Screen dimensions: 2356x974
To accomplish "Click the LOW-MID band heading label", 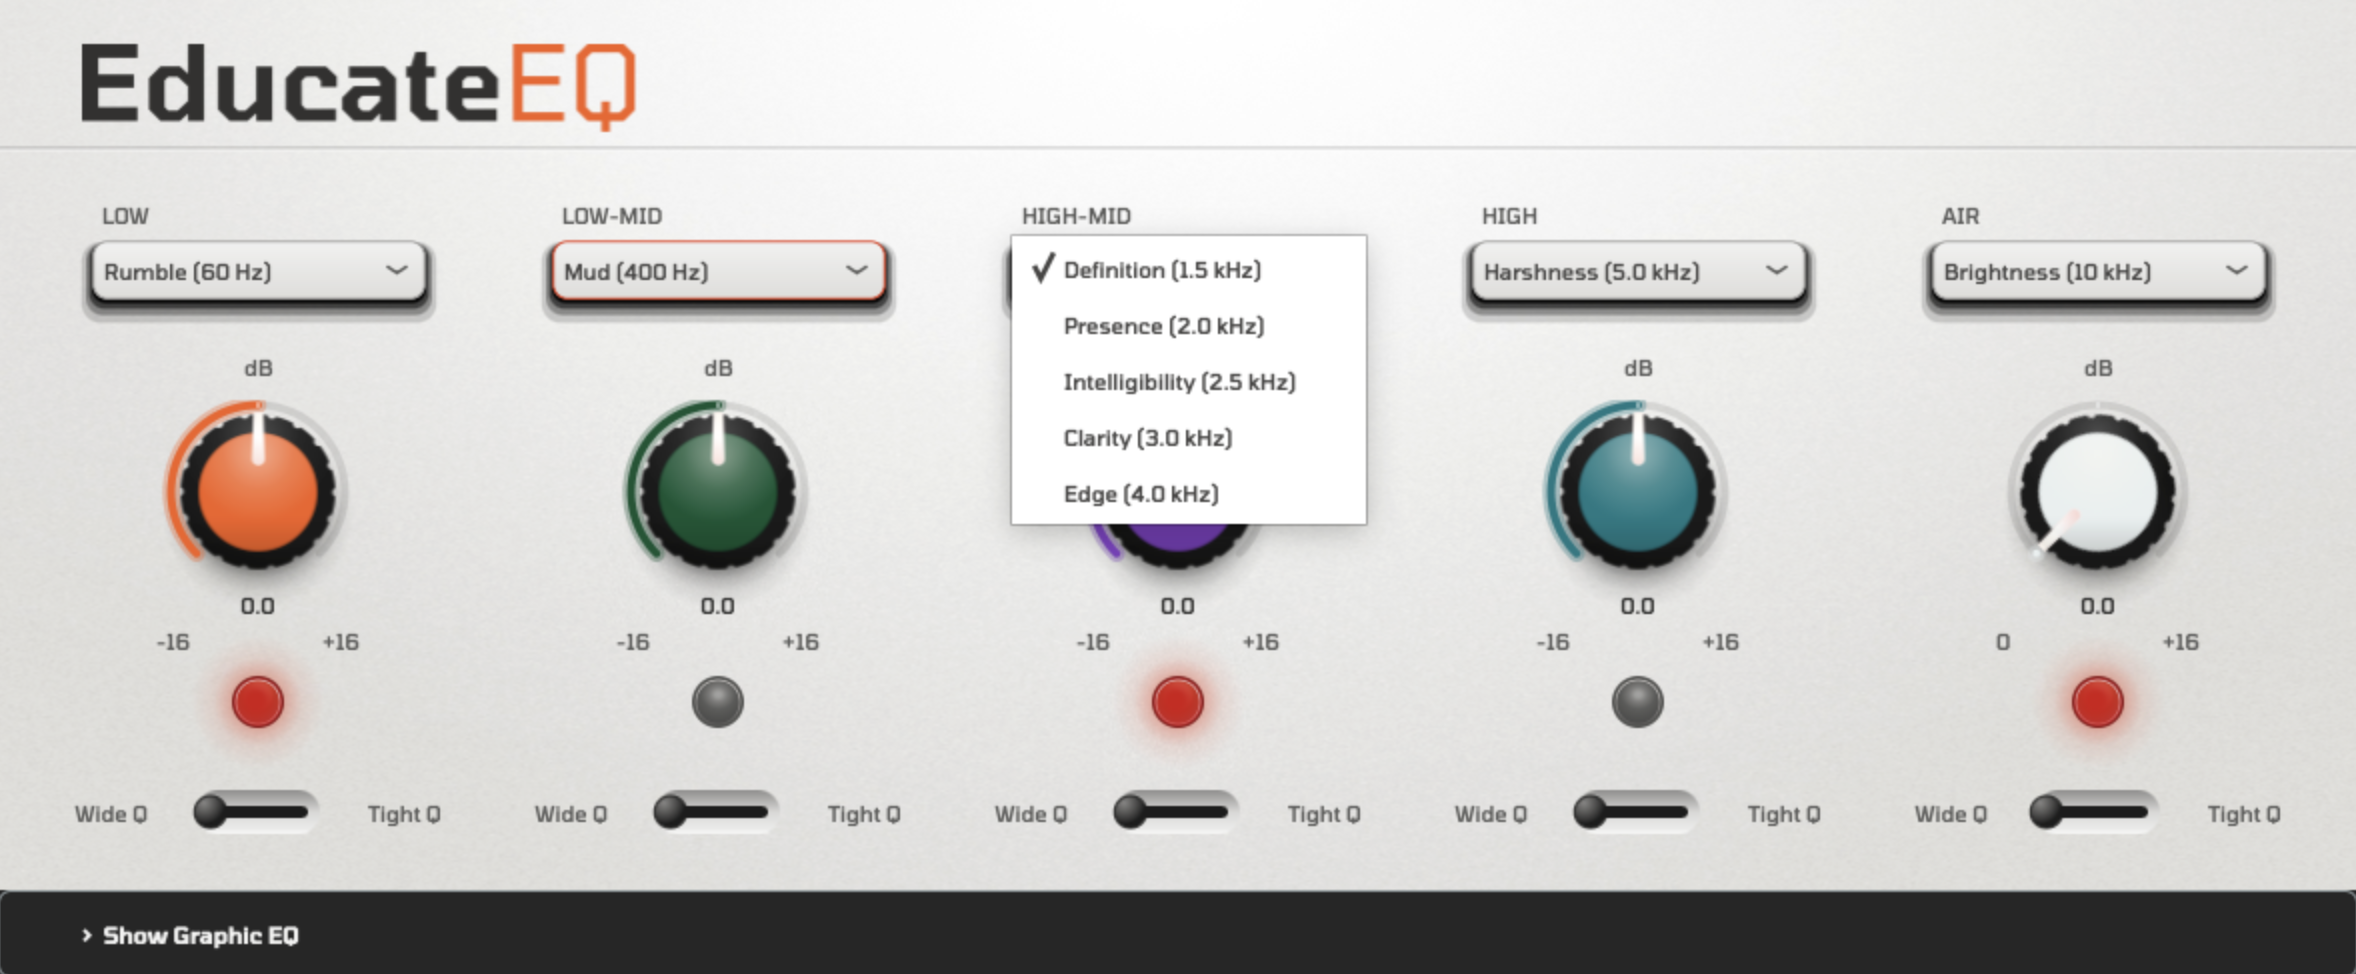I will tap(611, 216).
